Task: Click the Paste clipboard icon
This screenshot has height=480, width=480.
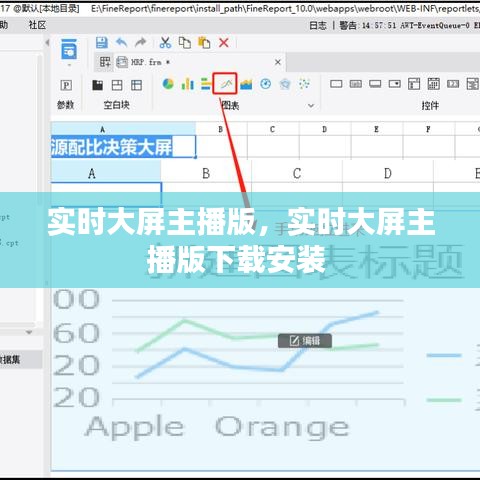Action: coord(204,43)
